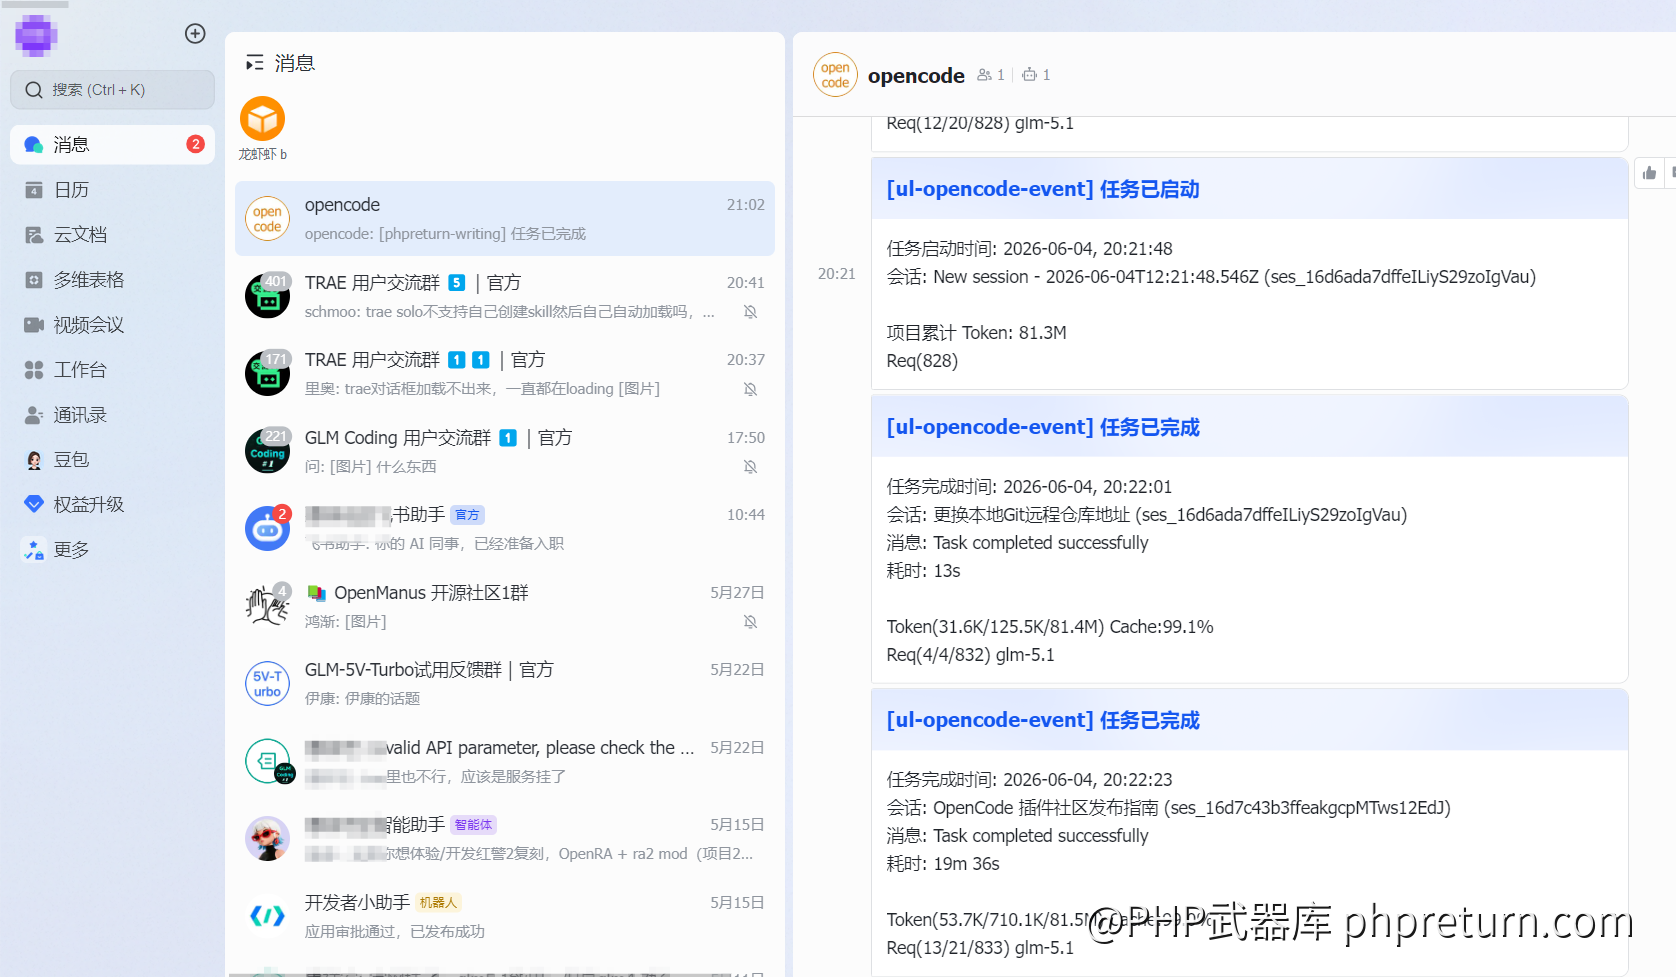The width and height of the screenshot is (1676, 977).
Task: Expand 更多 in the sidebar
Action: 112,550
